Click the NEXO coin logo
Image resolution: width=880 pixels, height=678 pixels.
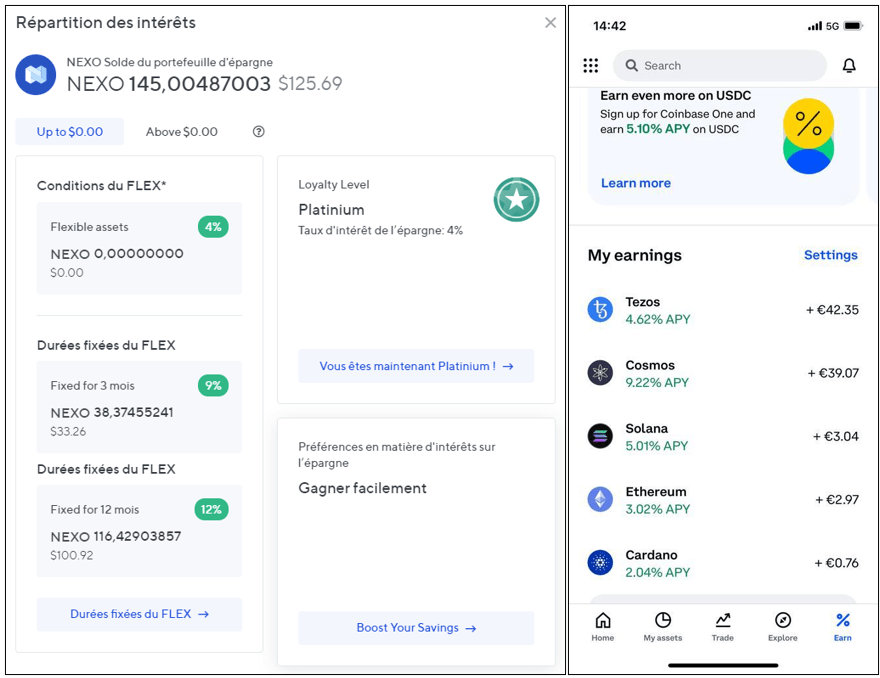pos(35,75)
